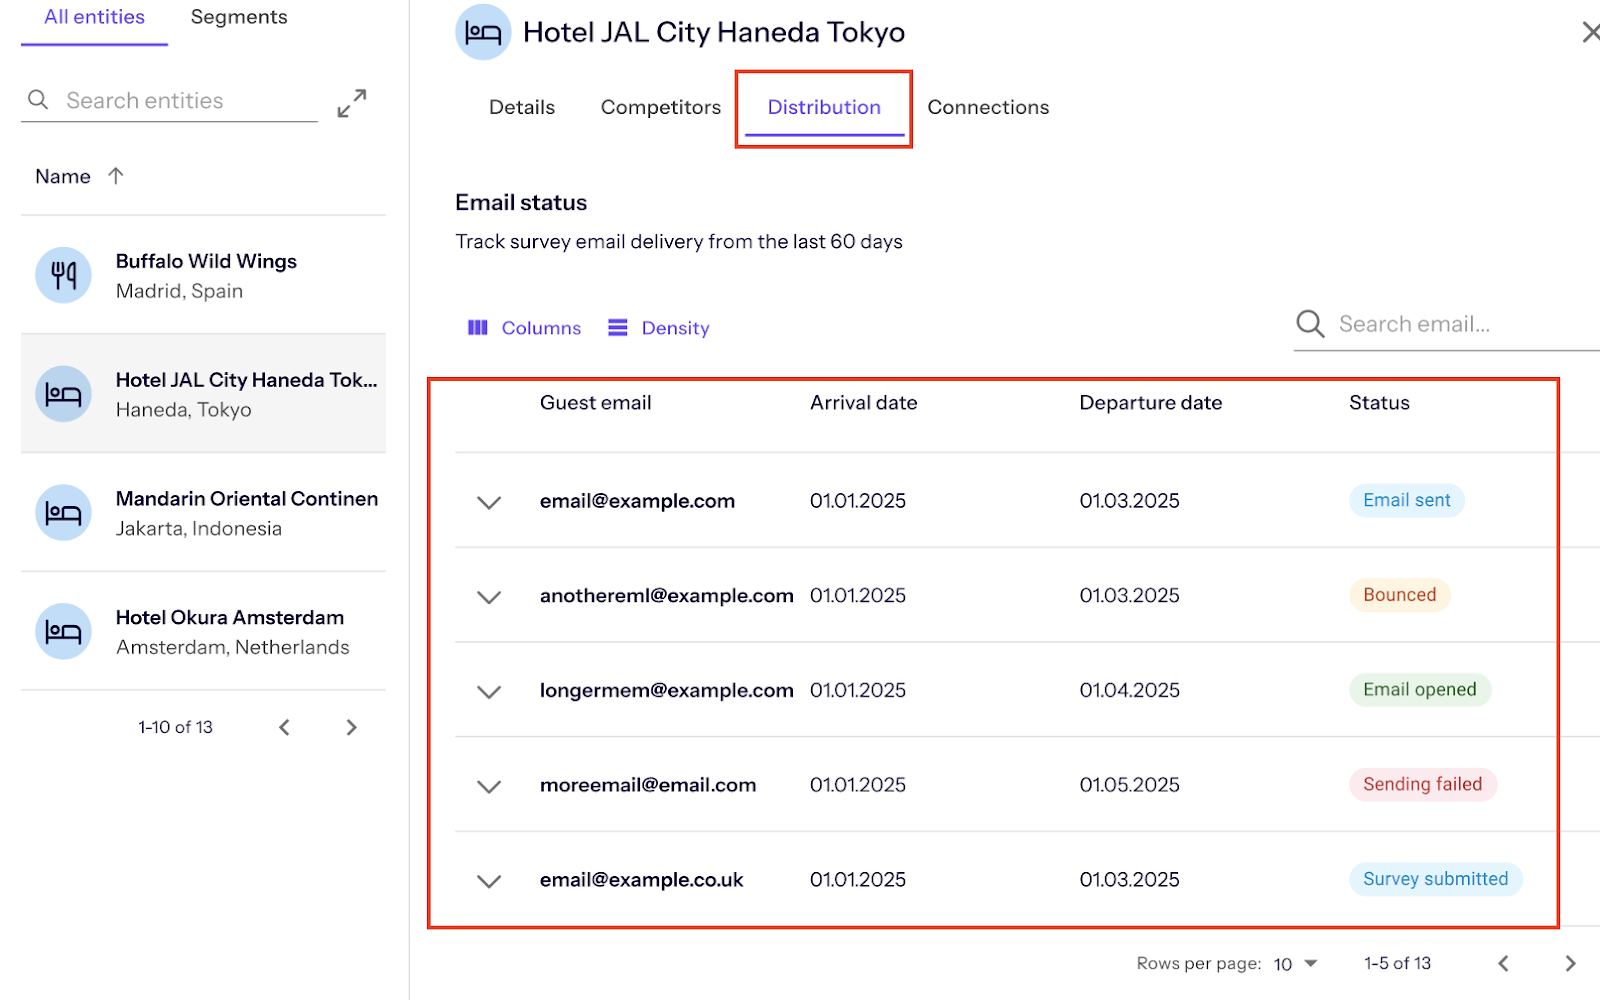1600x1000 pixels.
Task: Click the Sending failed status badge
Action: coord(1423,784)
